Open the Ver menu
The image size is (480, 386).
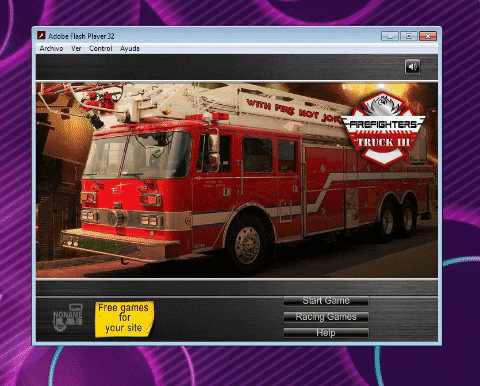tap(76, 49)
